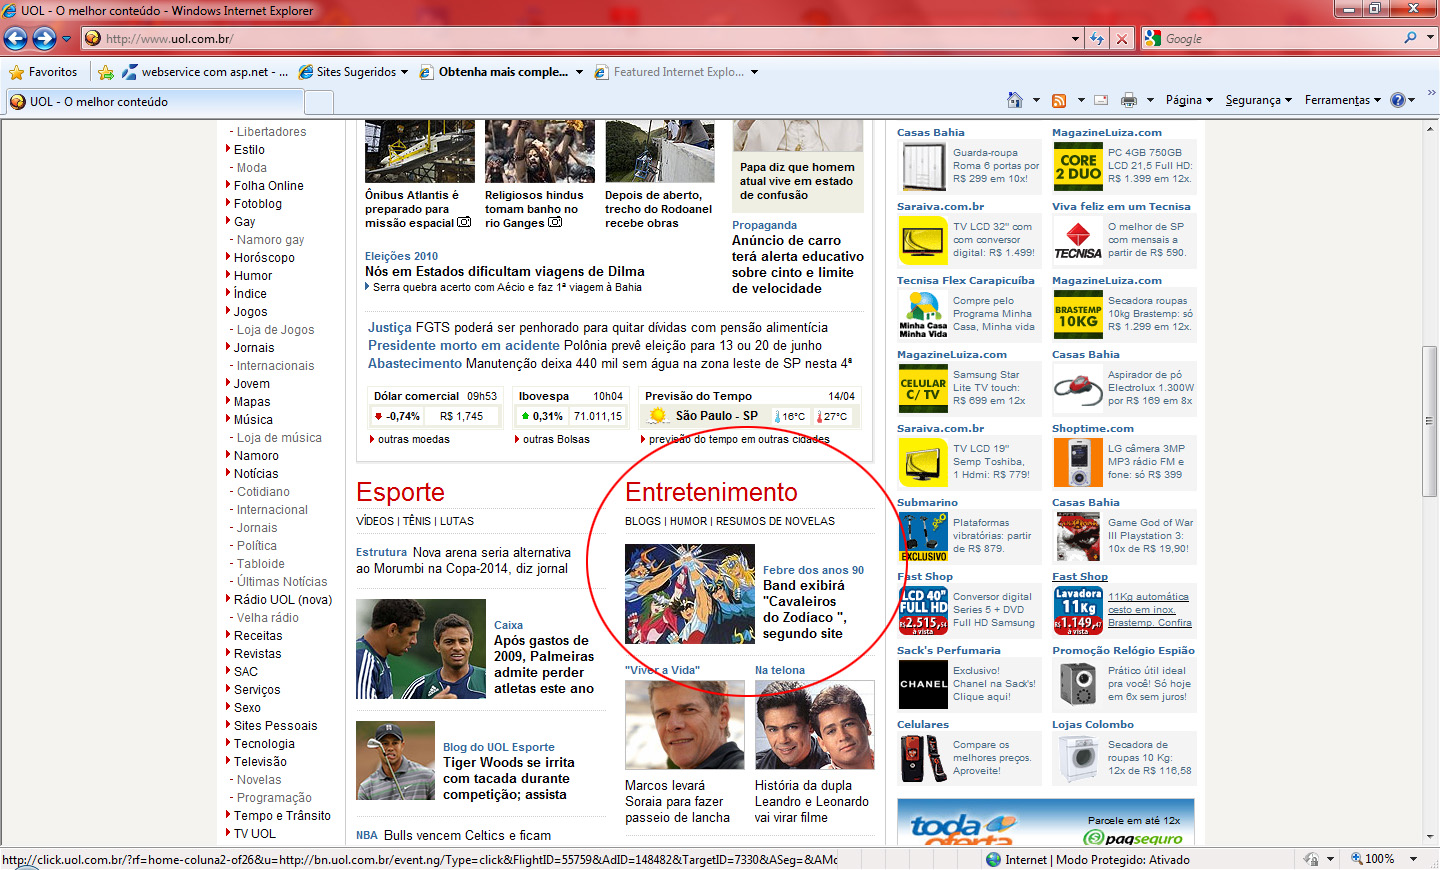Click the Read Mail envelope icon

[x=1101, y=100]
